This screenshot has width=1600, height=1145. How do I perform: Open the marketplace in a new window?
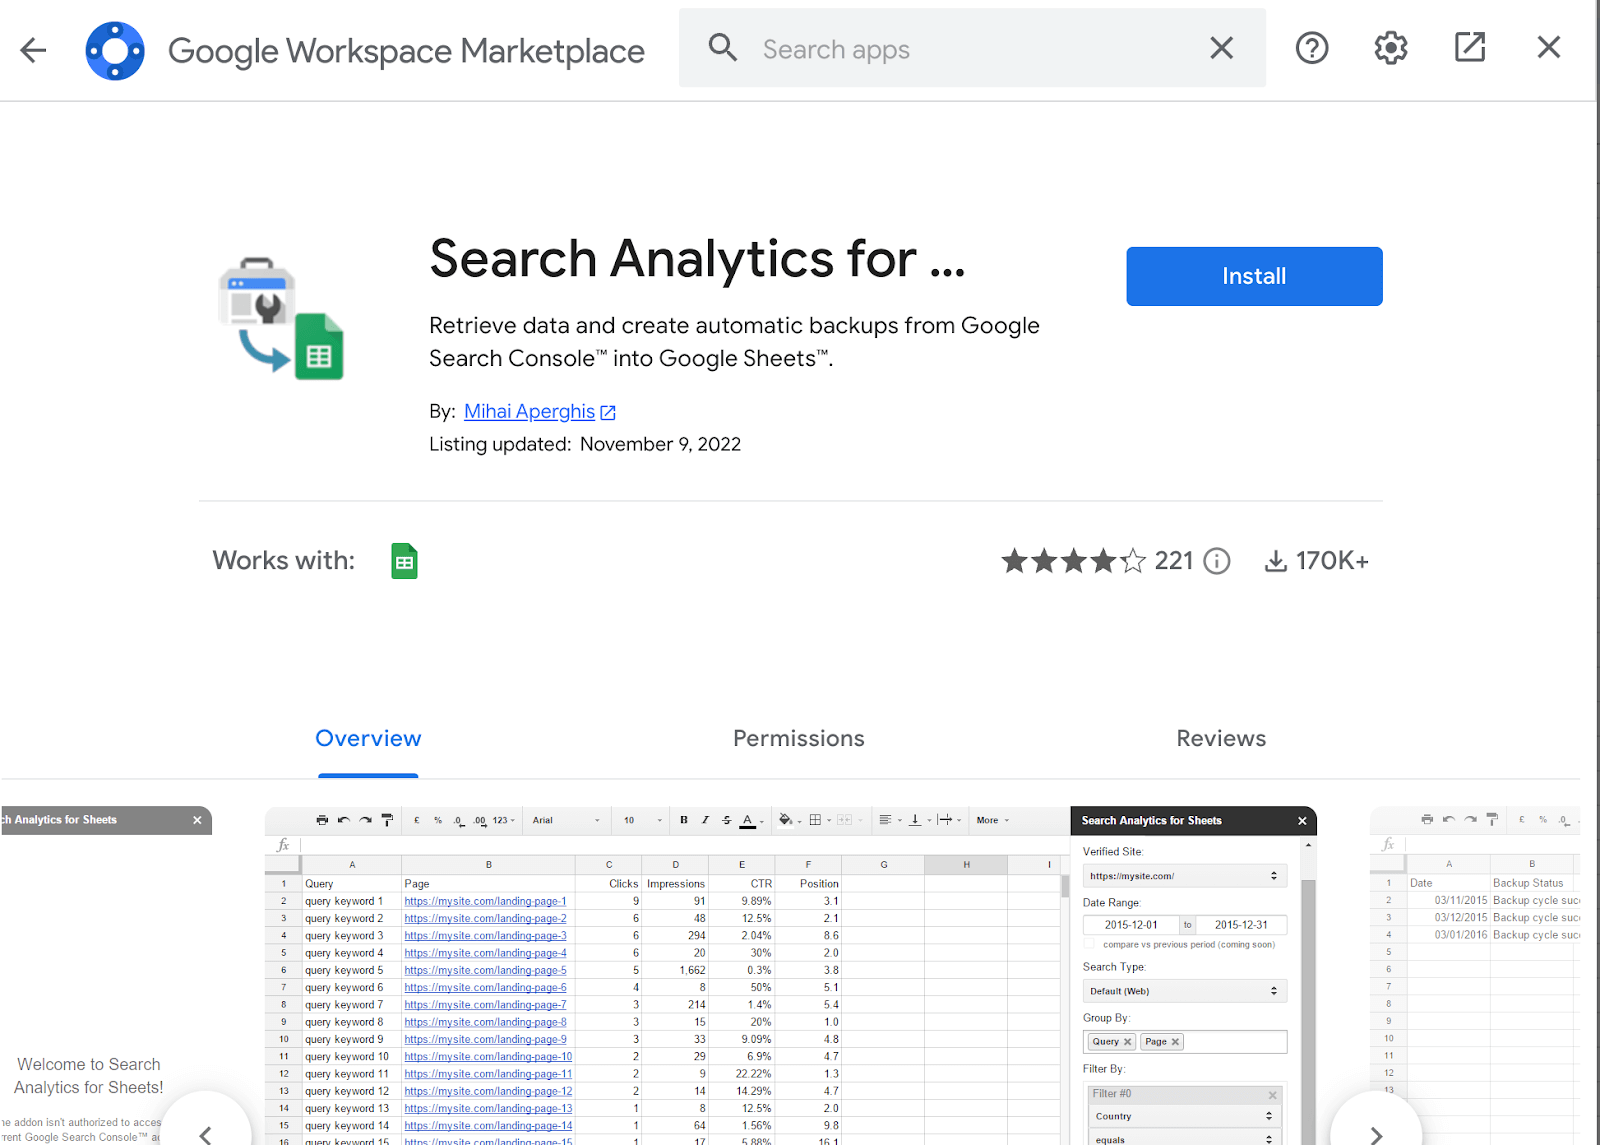1470,47
